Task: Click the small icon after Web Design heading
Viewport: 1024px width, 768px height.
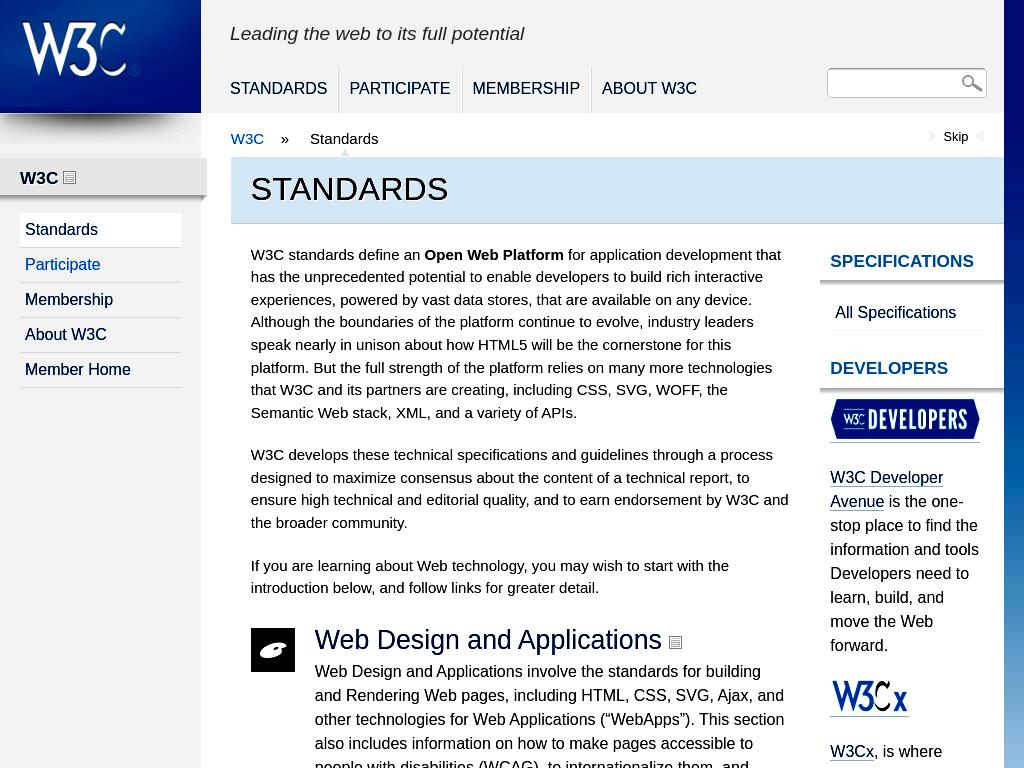Action: point(676,643)
